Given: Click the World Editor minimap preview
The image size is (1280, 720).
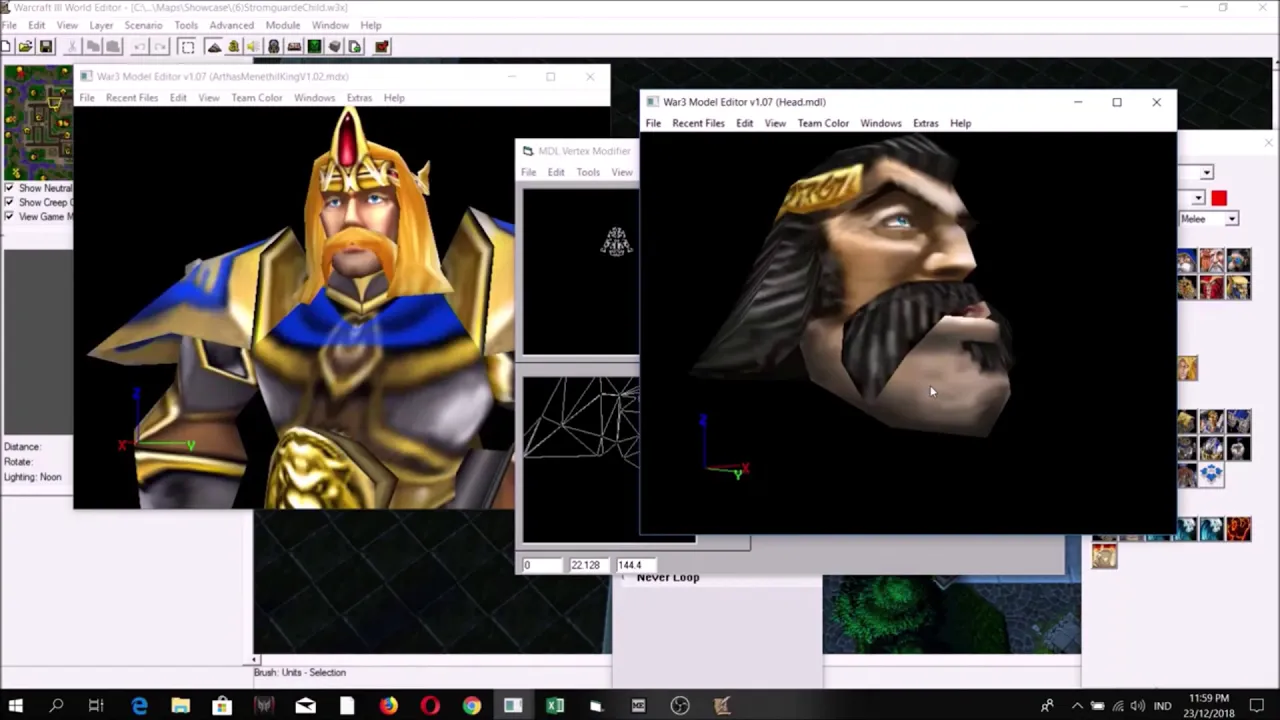Looking at the screenshot, I should point(37,122).
